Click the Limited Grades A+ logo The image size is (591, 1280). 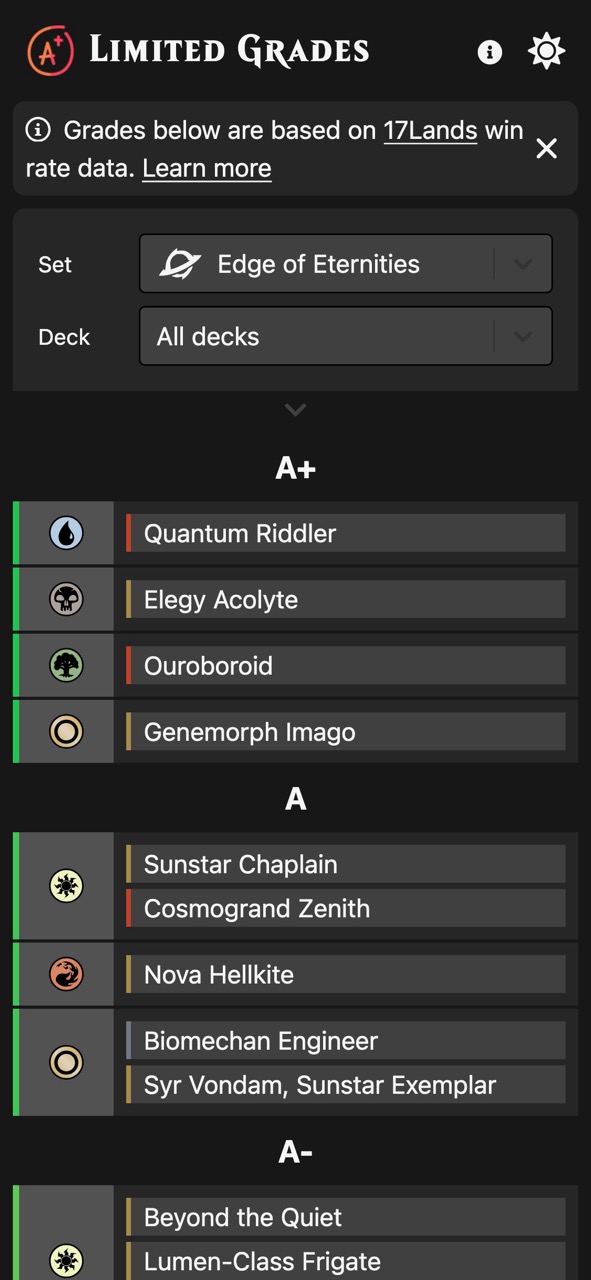(50, 50)
